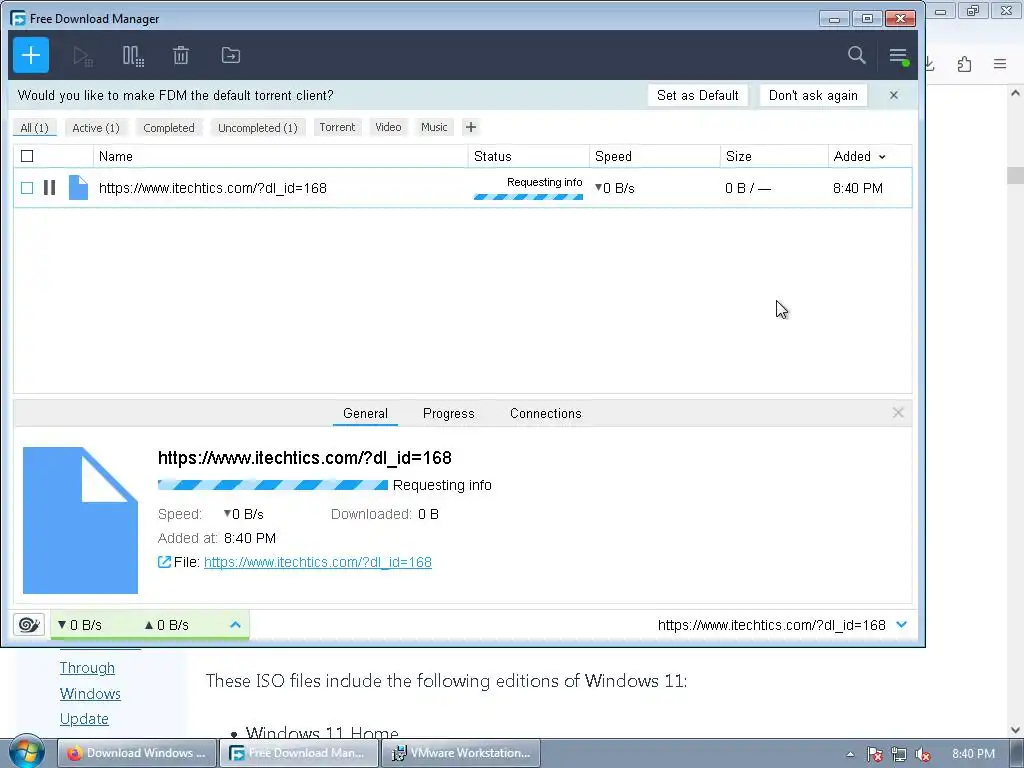The height and width of the screenshot is (768, 1024).
Task: Click the muted volume tray icon
Action: pyautogui.click(x=923, y=754)
